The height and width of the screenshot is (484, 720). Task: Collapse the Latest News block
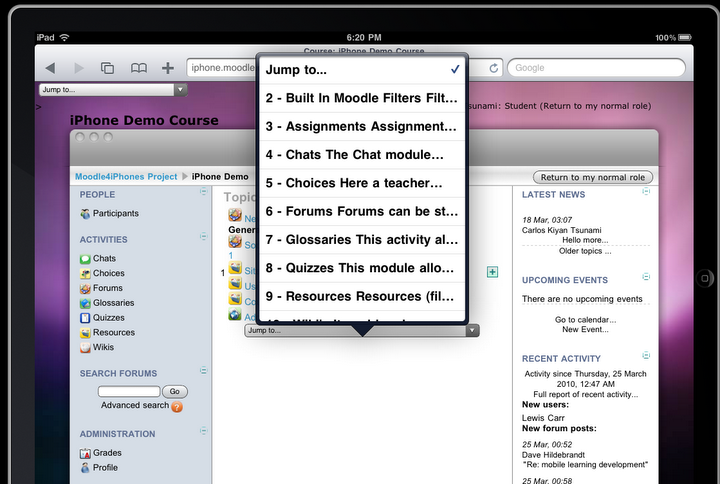tap(646, 191)
